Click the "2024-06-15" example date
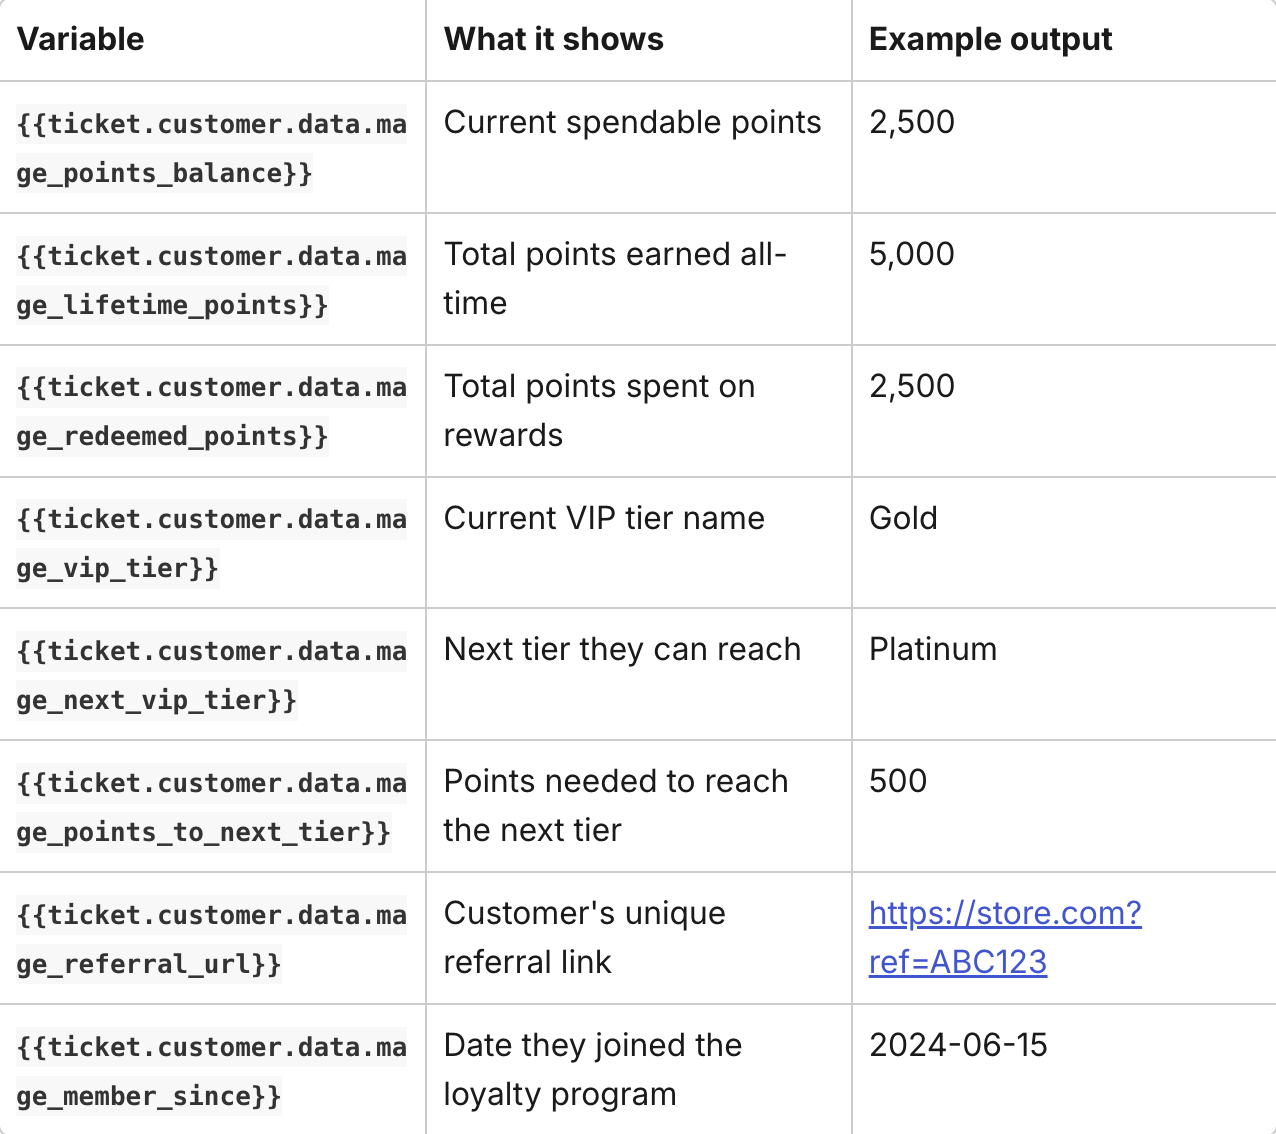Viewport: 1276px width, 1134px height. pyautogui.click(x=957, y=1046)
